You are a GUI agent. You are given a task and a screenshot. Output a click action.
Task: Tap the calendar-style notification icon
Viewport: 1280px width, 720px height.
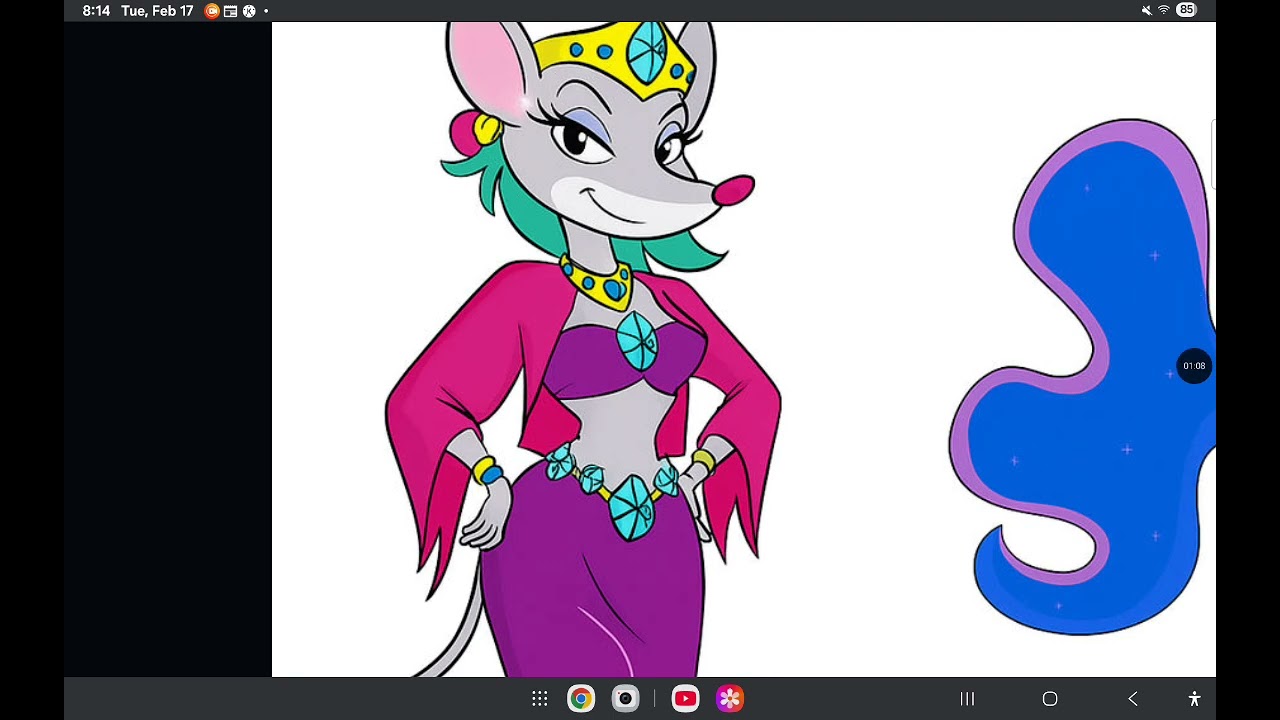pyautogui.click(x=231, y=11)
